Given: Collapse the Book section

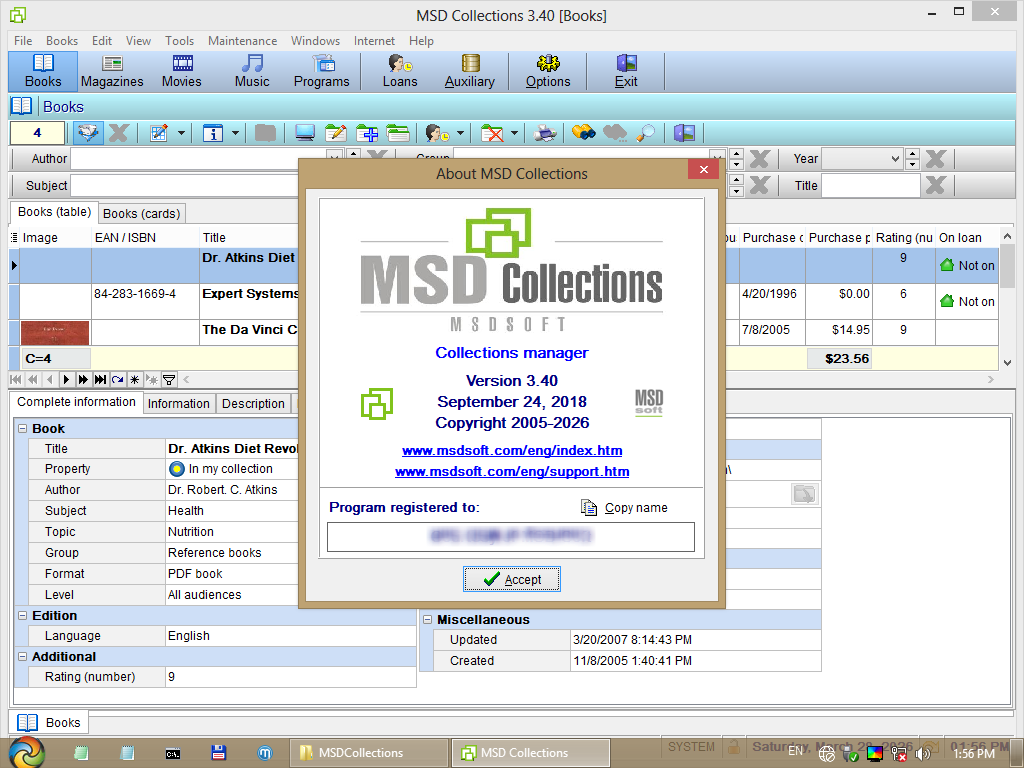Looking at the screenshot, I should coord(23,428).
